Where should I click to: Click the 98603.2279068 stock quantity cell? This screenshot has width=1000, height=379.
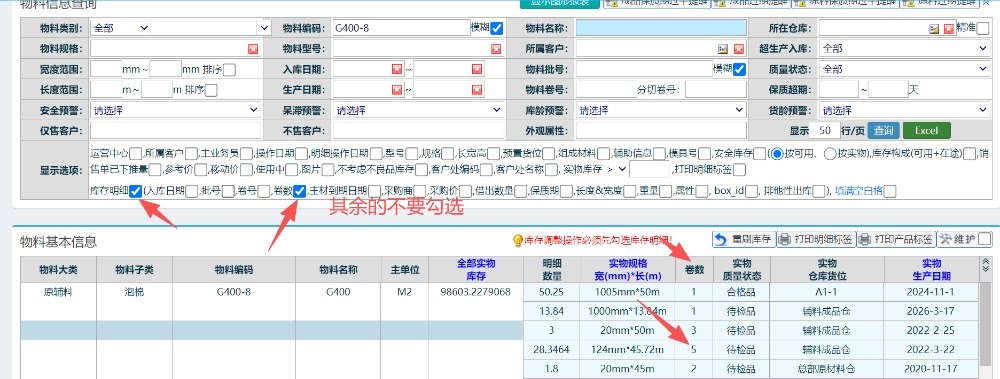pos(476,292)
